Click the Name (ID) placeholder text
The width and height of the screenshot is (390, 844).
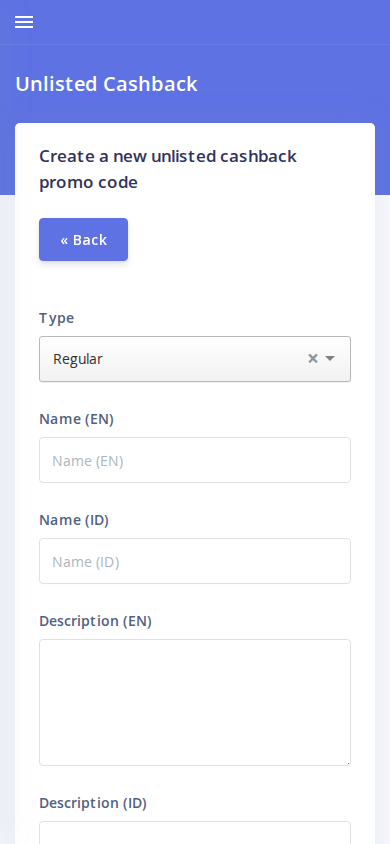point(86,562)
